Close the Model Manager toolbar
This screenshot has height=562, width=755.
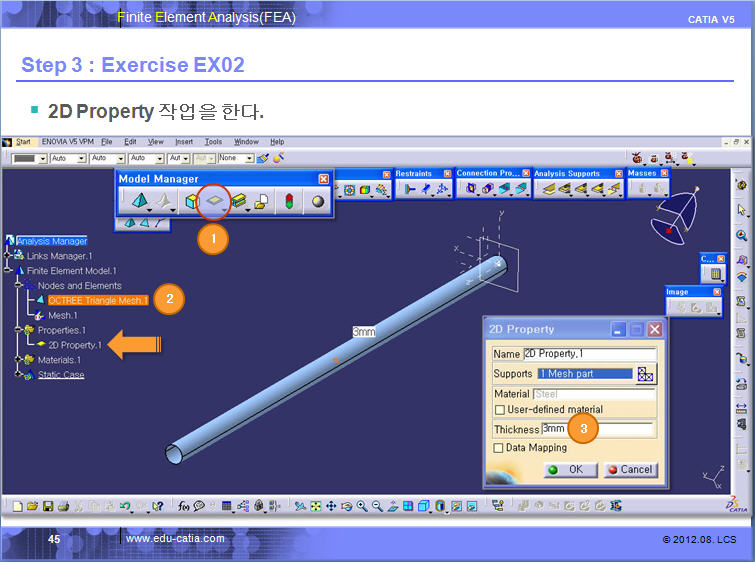click(323, 179)
